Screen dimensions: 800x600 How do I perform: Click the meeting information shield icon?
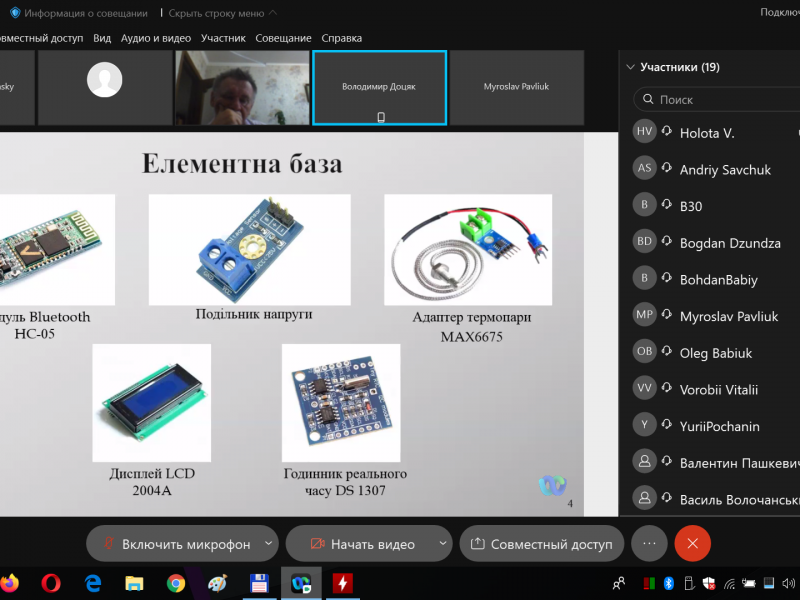tap(15, 13)
